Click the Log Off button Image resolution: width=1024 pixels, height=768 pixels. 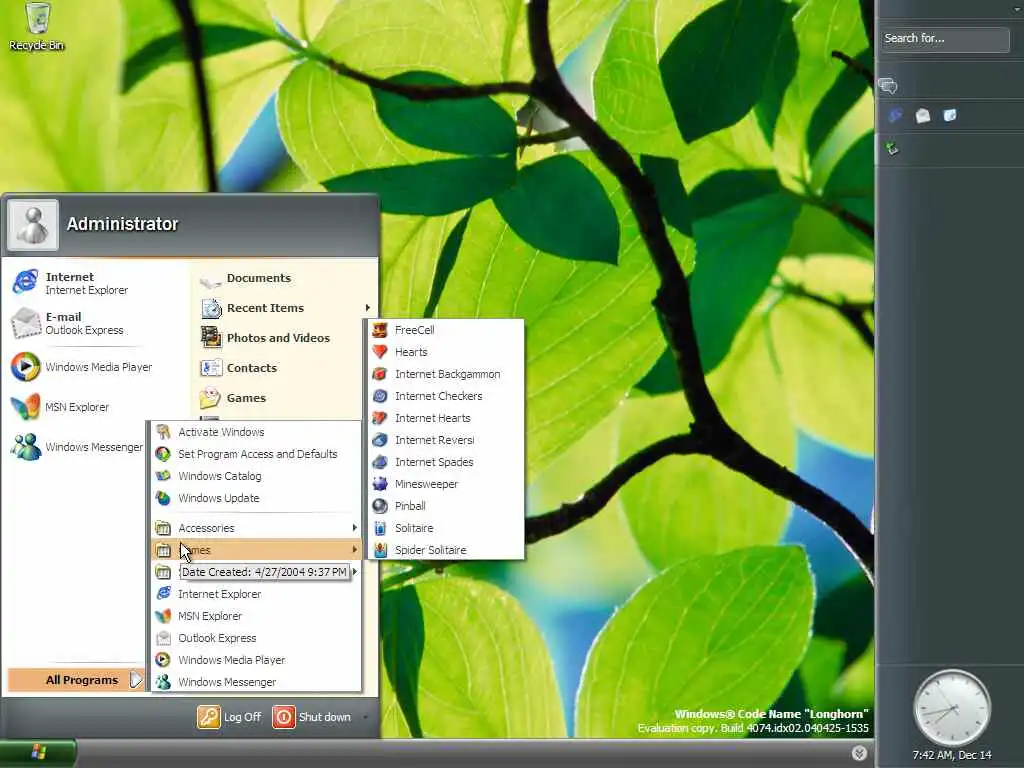(229, 717)
